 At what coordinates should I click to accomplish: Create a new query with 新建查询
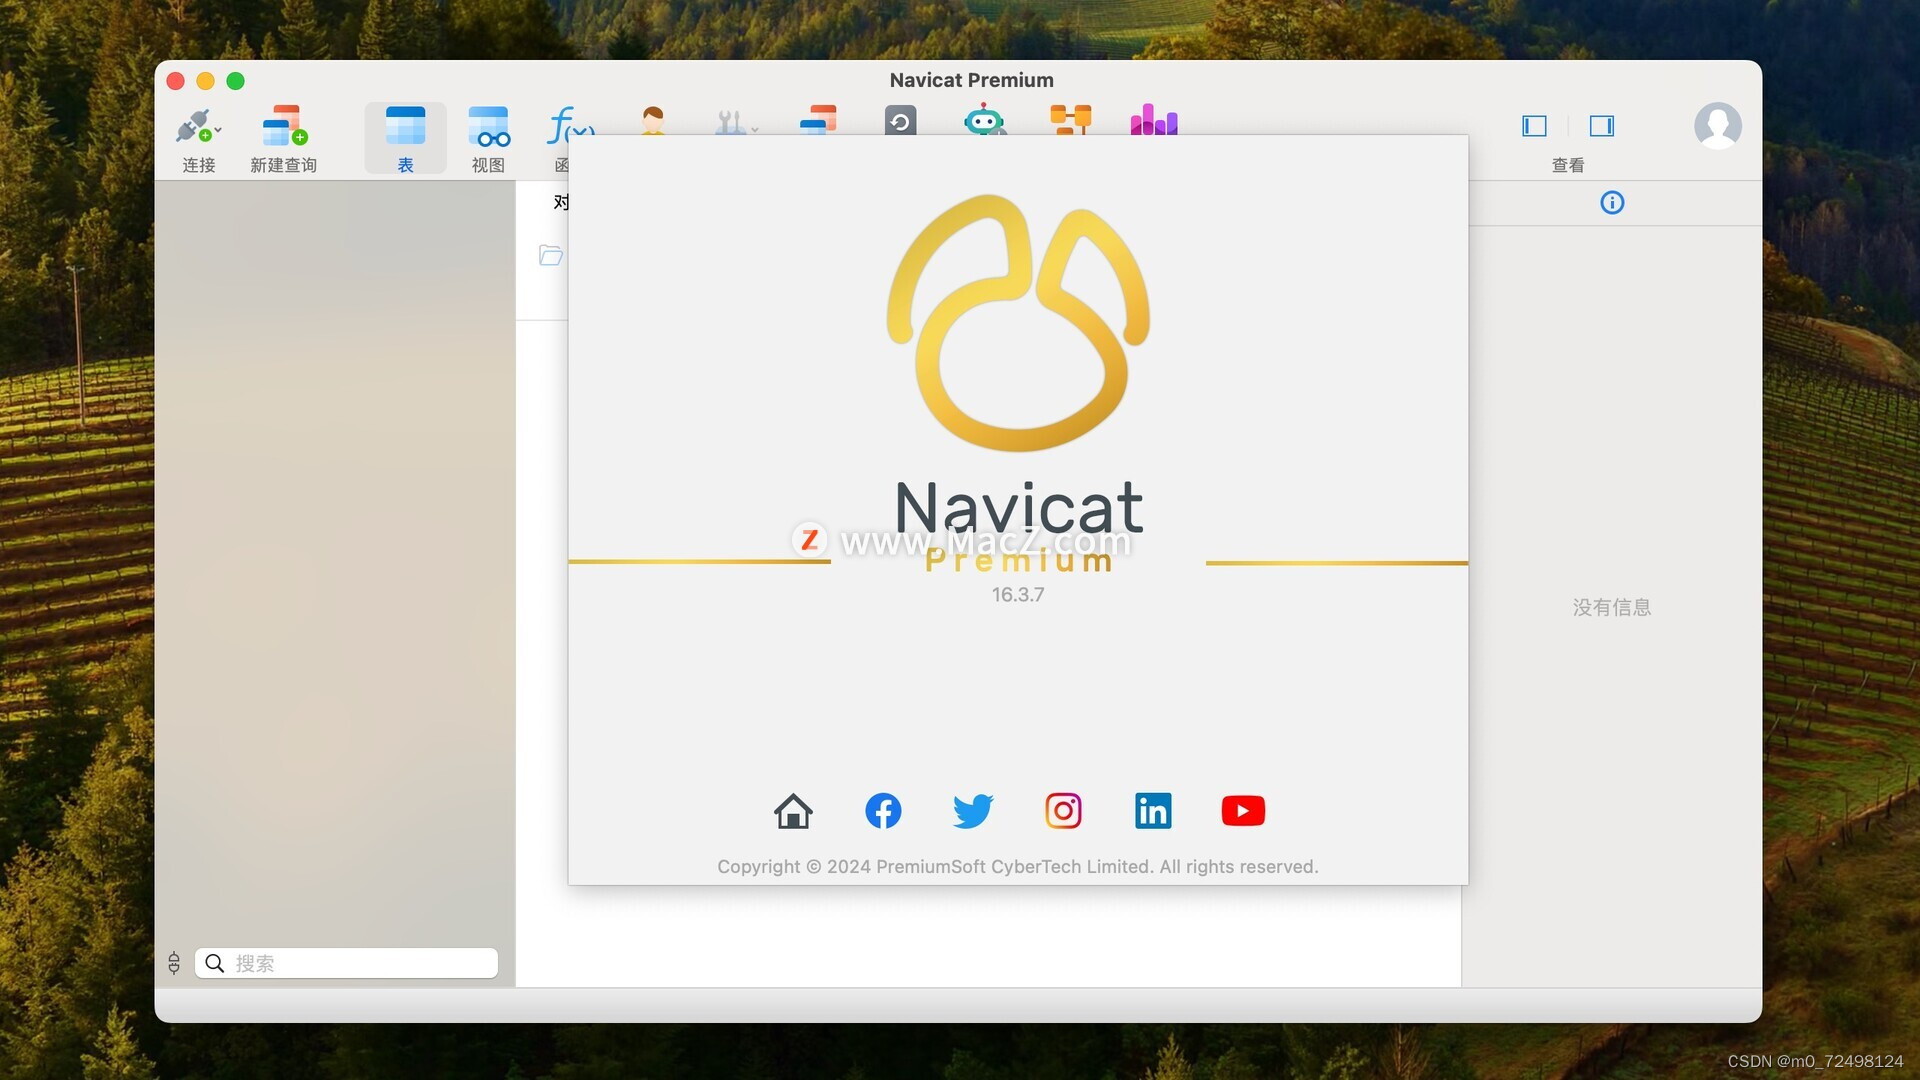tap(283, 139)
